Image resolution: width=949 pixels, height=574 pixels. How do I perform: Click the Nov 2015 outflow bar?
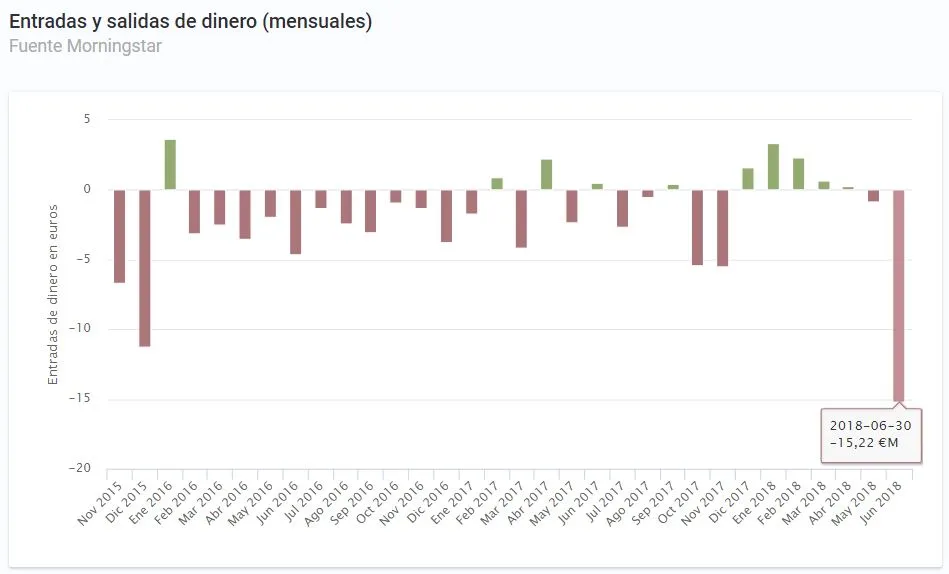click(119, 236)
